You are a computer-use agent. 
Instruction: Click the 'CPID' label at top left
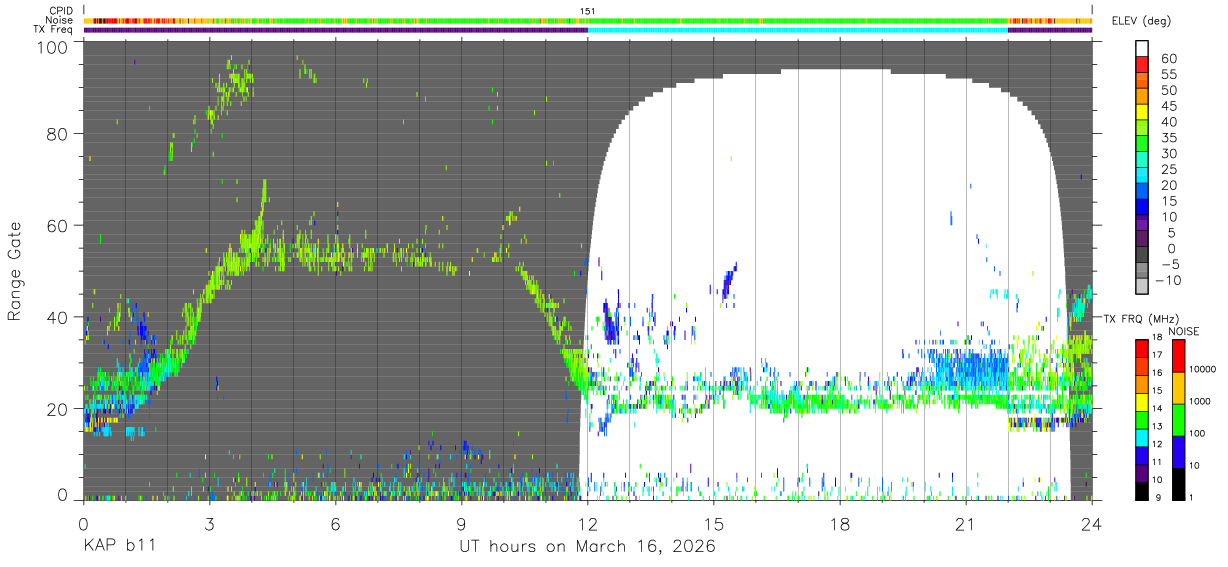pyautogui.click(x=61, y=10)
